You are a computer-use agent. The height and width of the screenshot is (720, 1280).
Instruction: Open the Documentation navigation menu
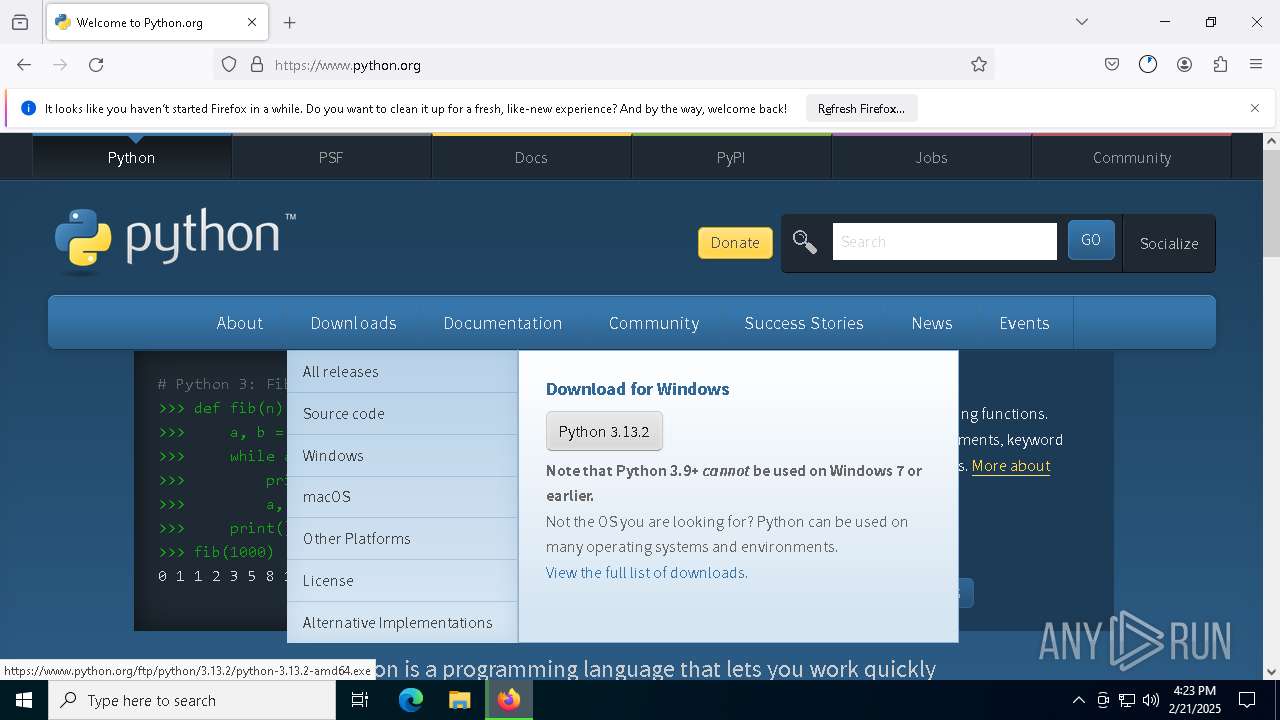pos(503,323)
